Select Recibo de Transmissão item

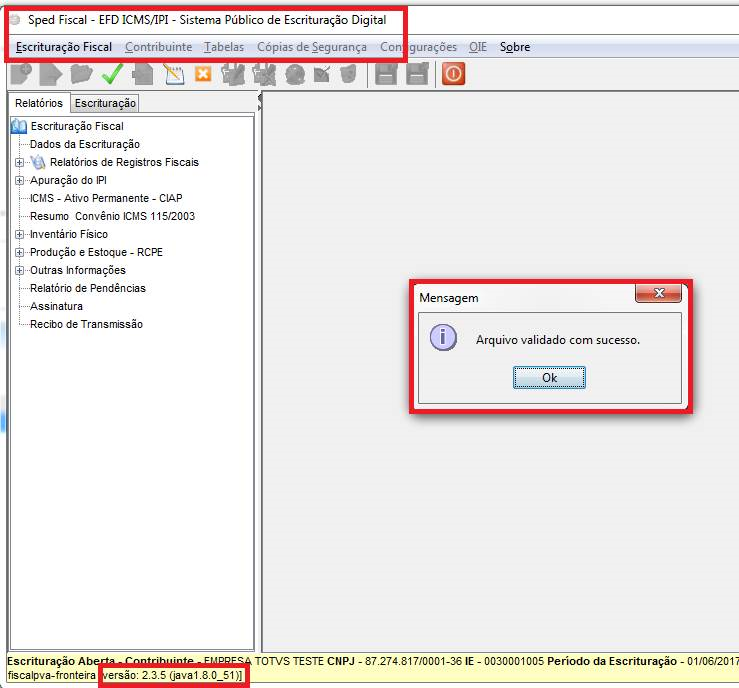click(86, 324)
